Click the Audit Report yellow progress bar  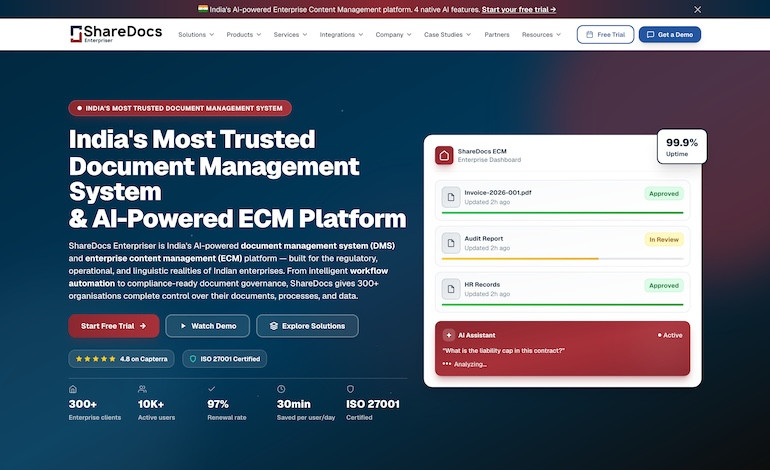point(520,258)
